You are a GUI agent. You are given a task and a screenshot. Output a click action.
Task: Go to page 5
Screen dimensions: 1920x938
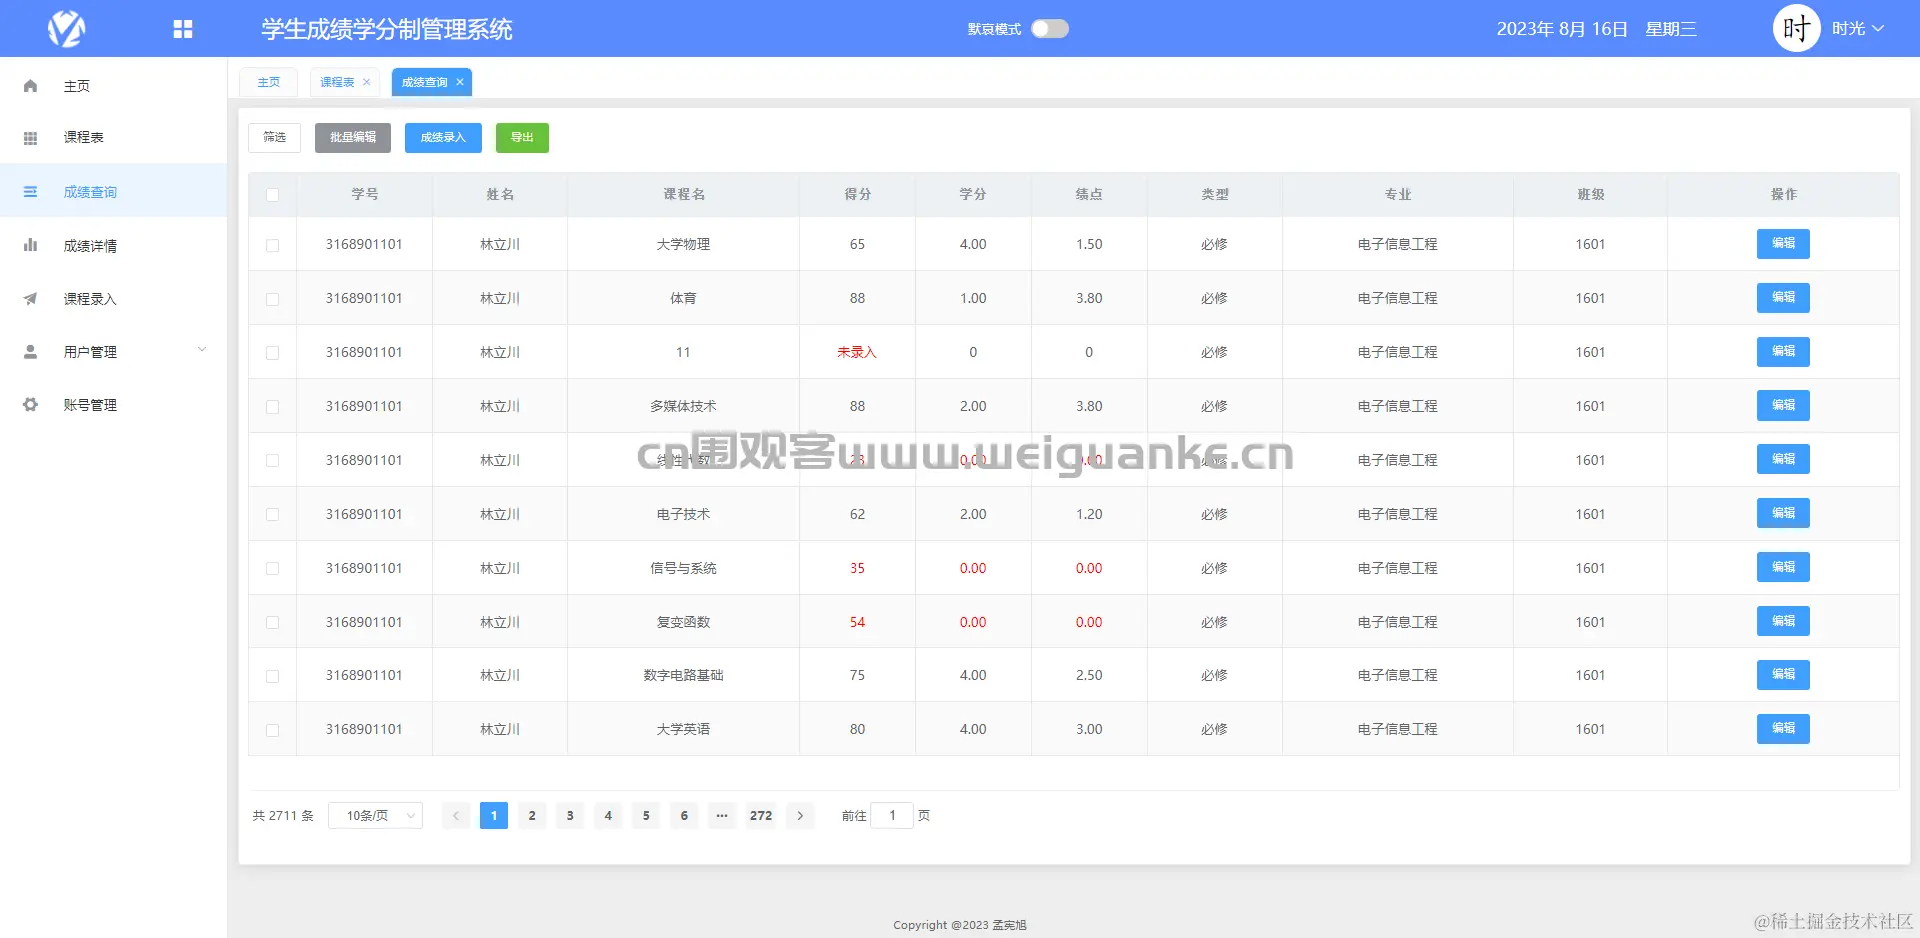pyautogui.click(x=646, y=816)
